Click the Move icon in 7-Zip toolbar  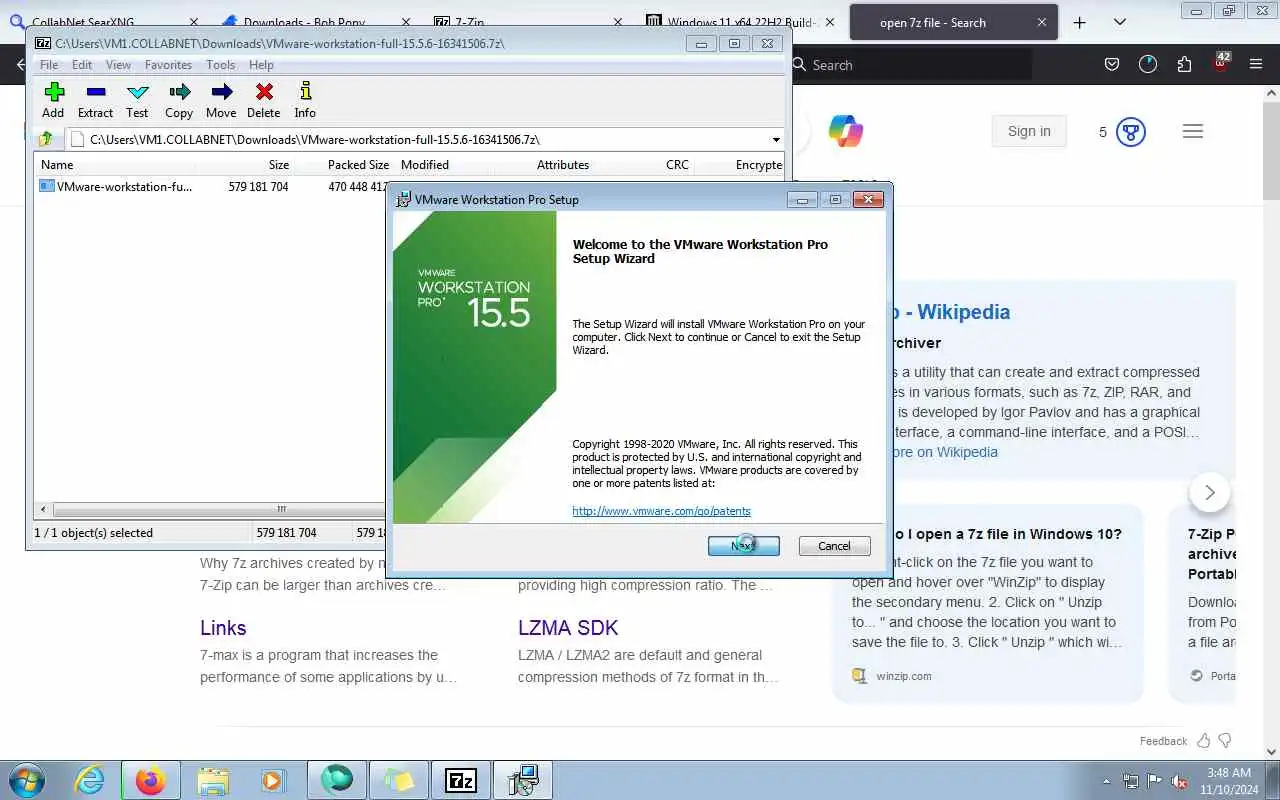point(221,92)
